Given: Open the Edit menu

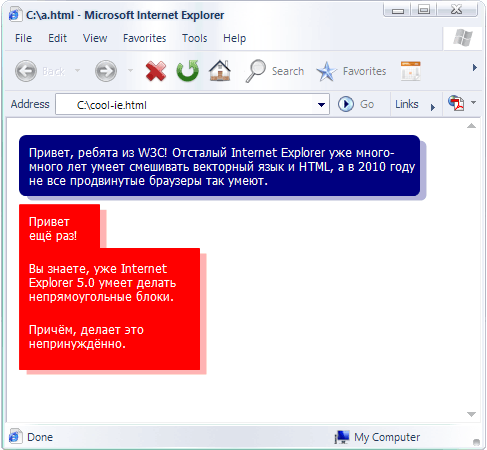Looking at the screenshot, I should point(57,38).
